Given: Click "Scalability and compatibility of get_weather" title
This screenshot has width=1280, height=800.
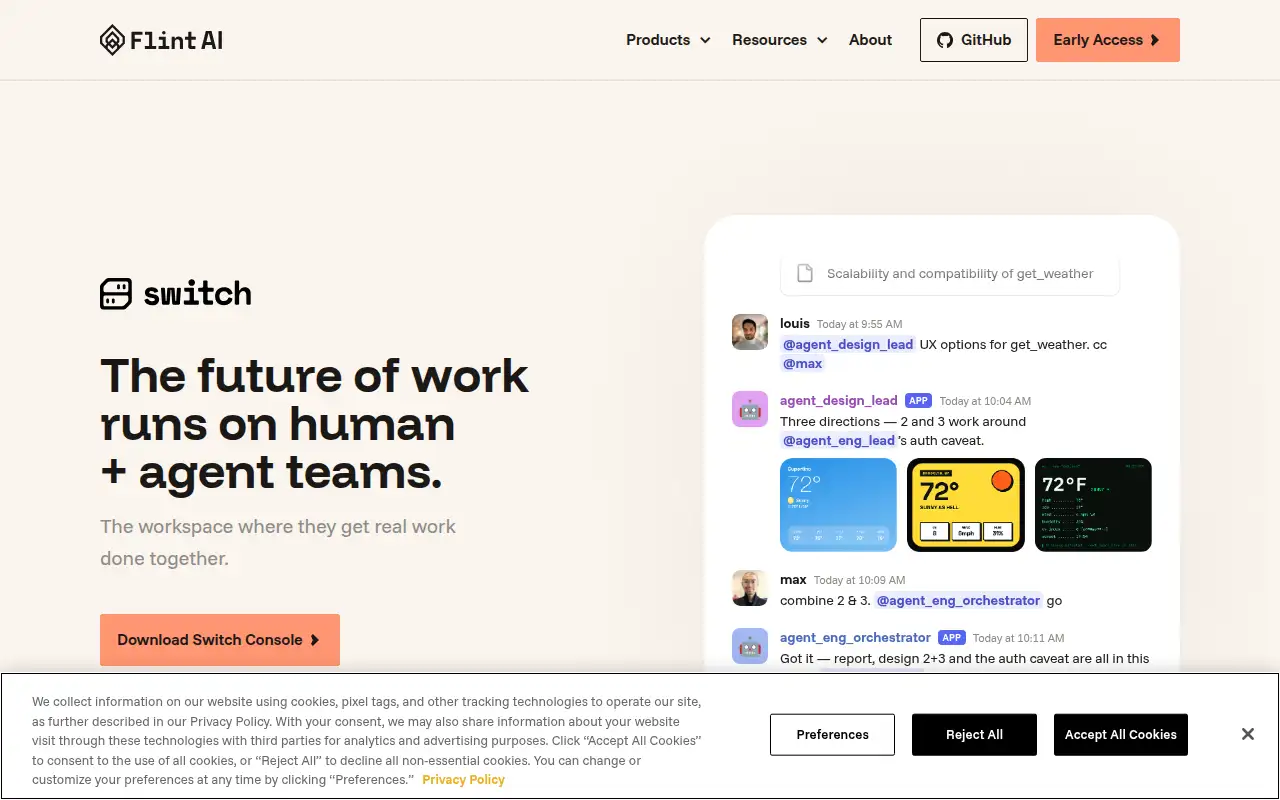Looking at the screenshot, I should coord(960,274).
